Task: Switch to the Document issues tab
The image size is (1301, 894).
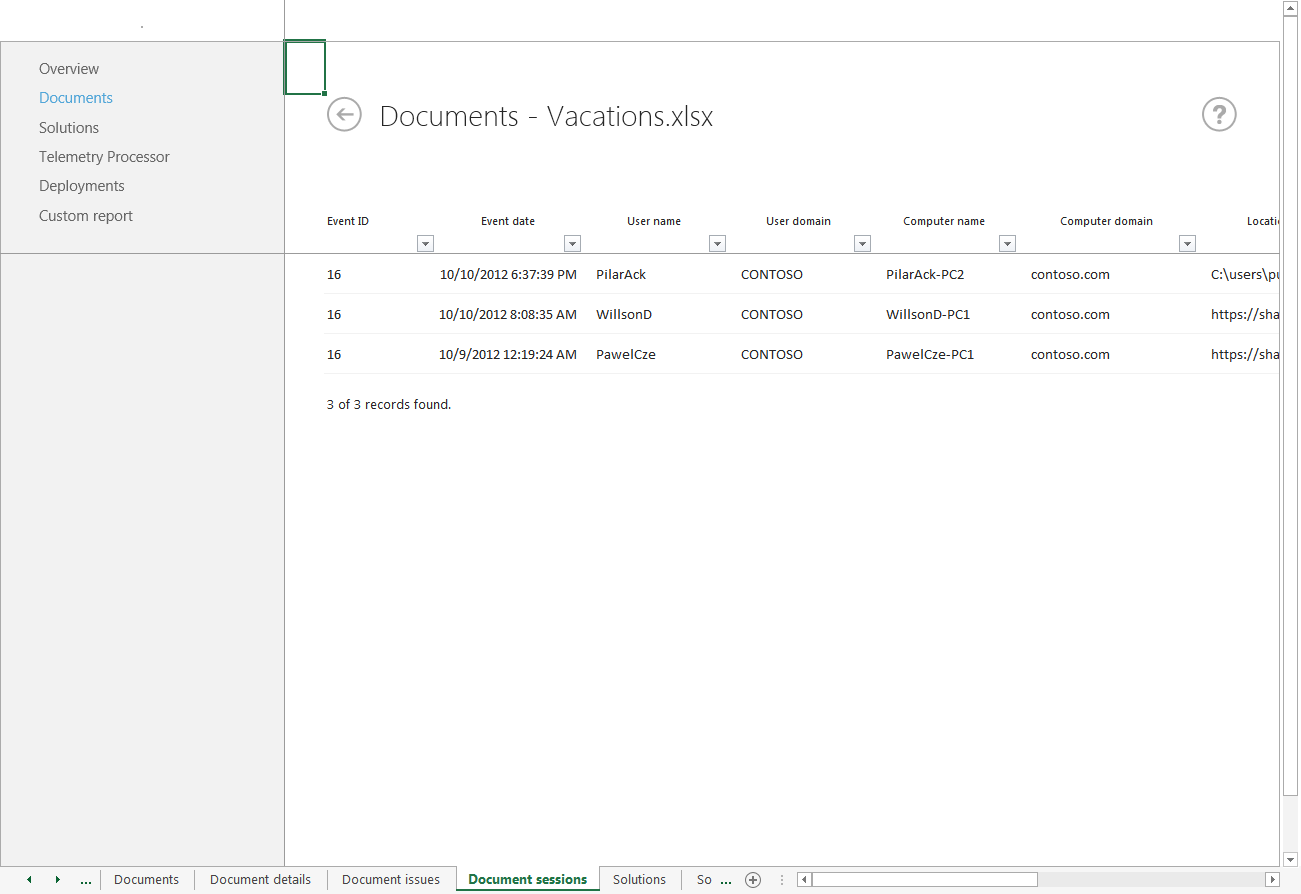Action: (391, 879)
